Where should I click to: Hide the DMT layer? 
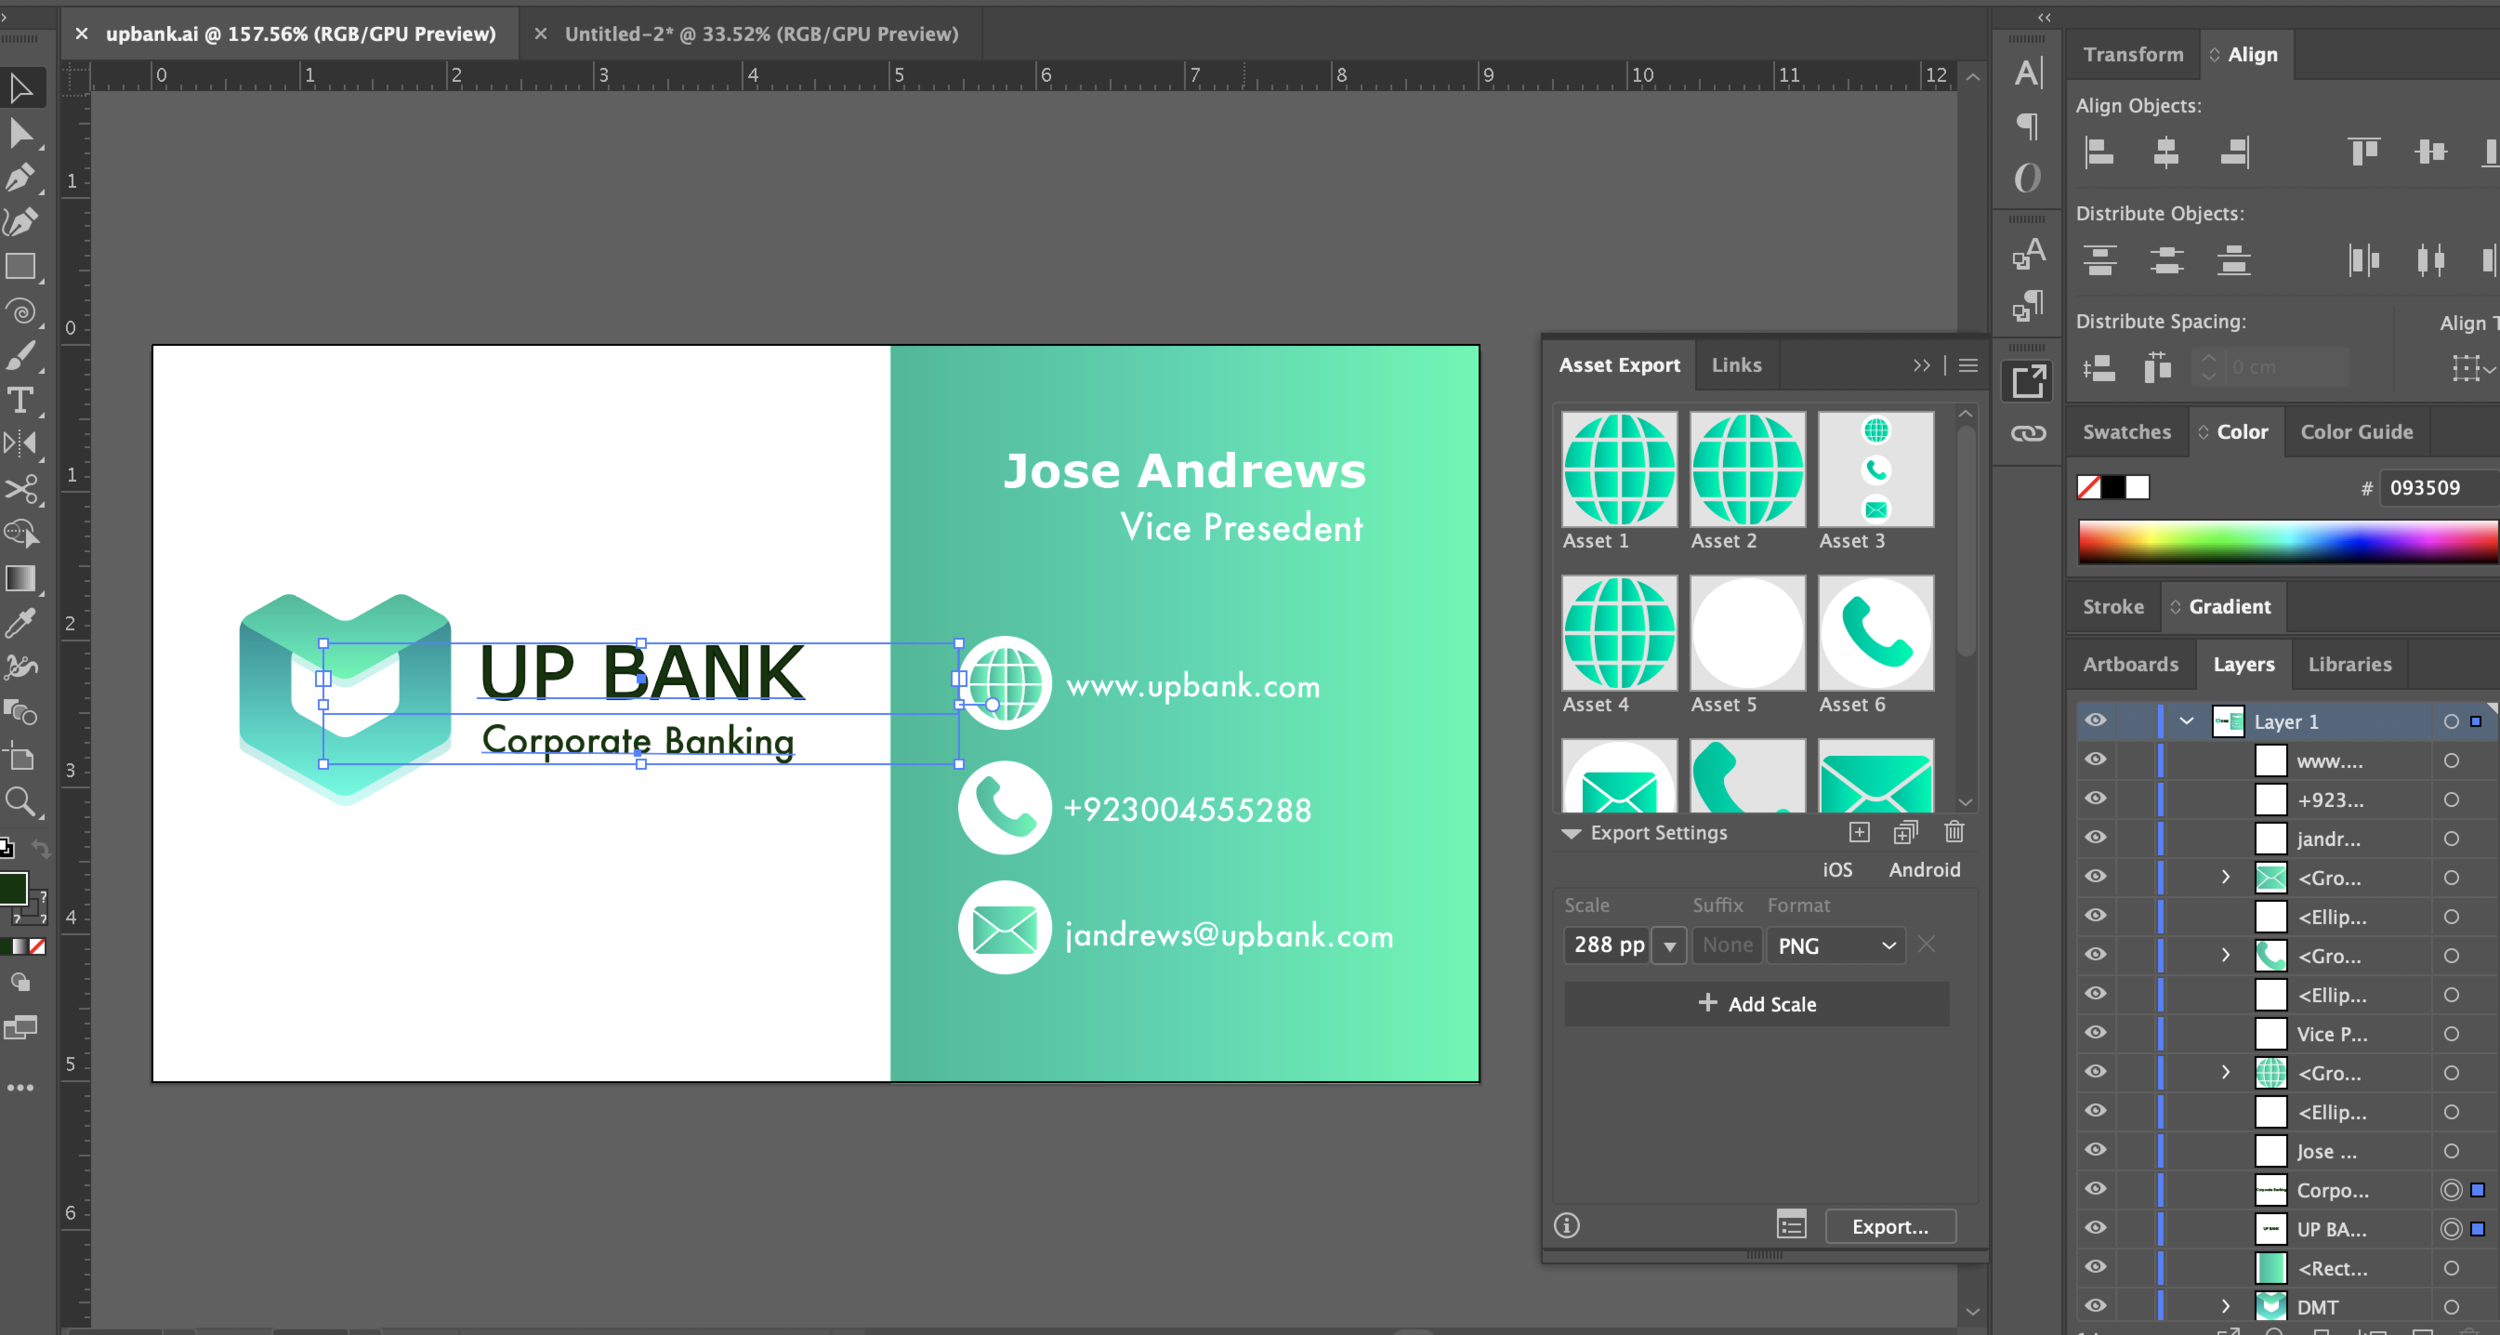click(2096, 1306)
